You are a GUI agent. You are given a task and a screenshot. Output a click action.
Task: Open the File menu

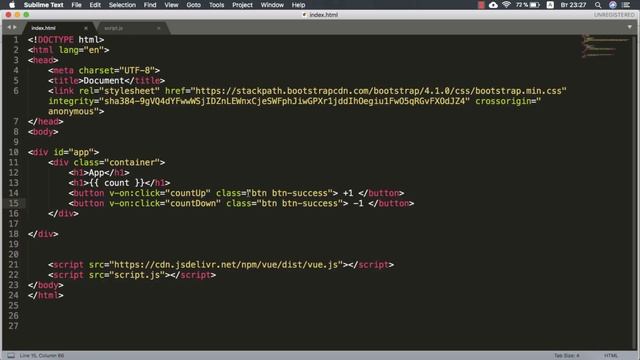pyautogui.click(x=76, y=5)
